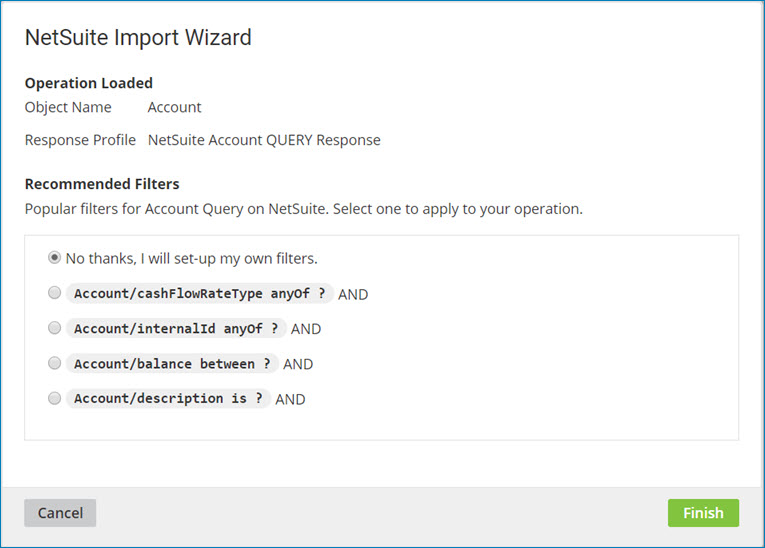Click the 'Popular filters for Account Query' description
The width and height of the screenshot is (765, 548).
pyautogui.click(x=303, y=209)
